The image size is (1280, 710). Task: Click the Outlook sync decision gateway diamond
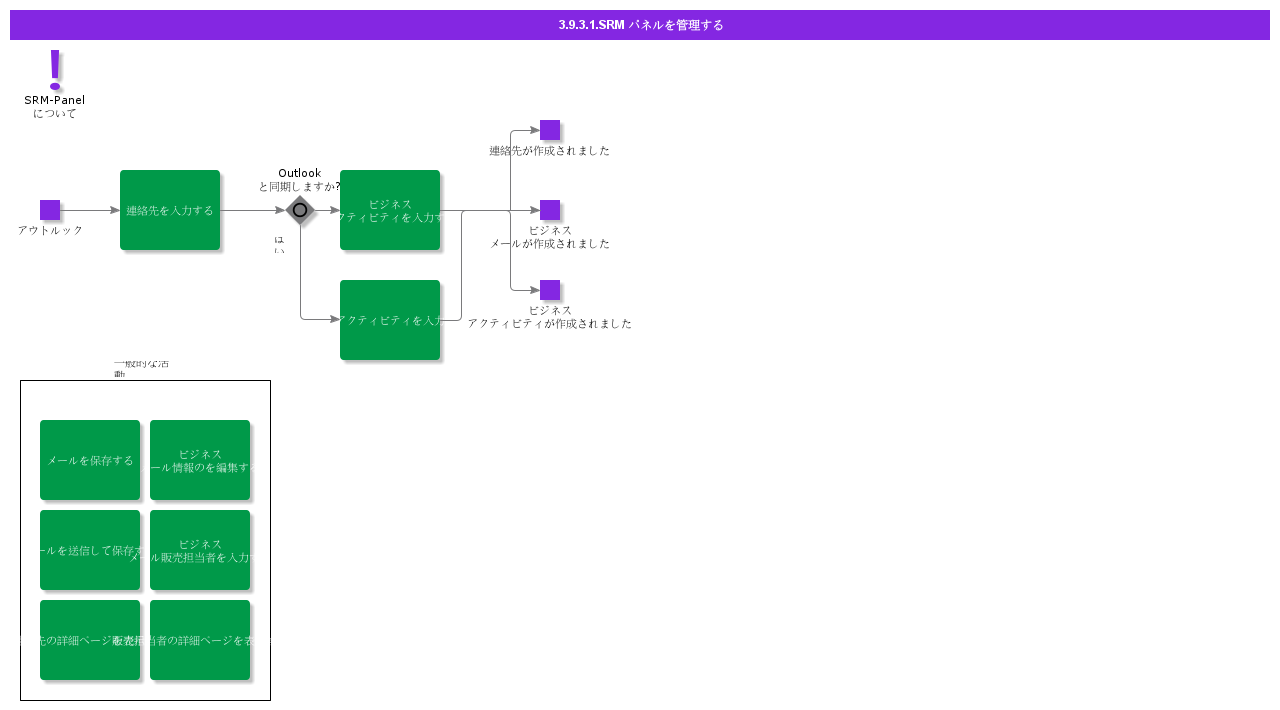pos(300,210)
